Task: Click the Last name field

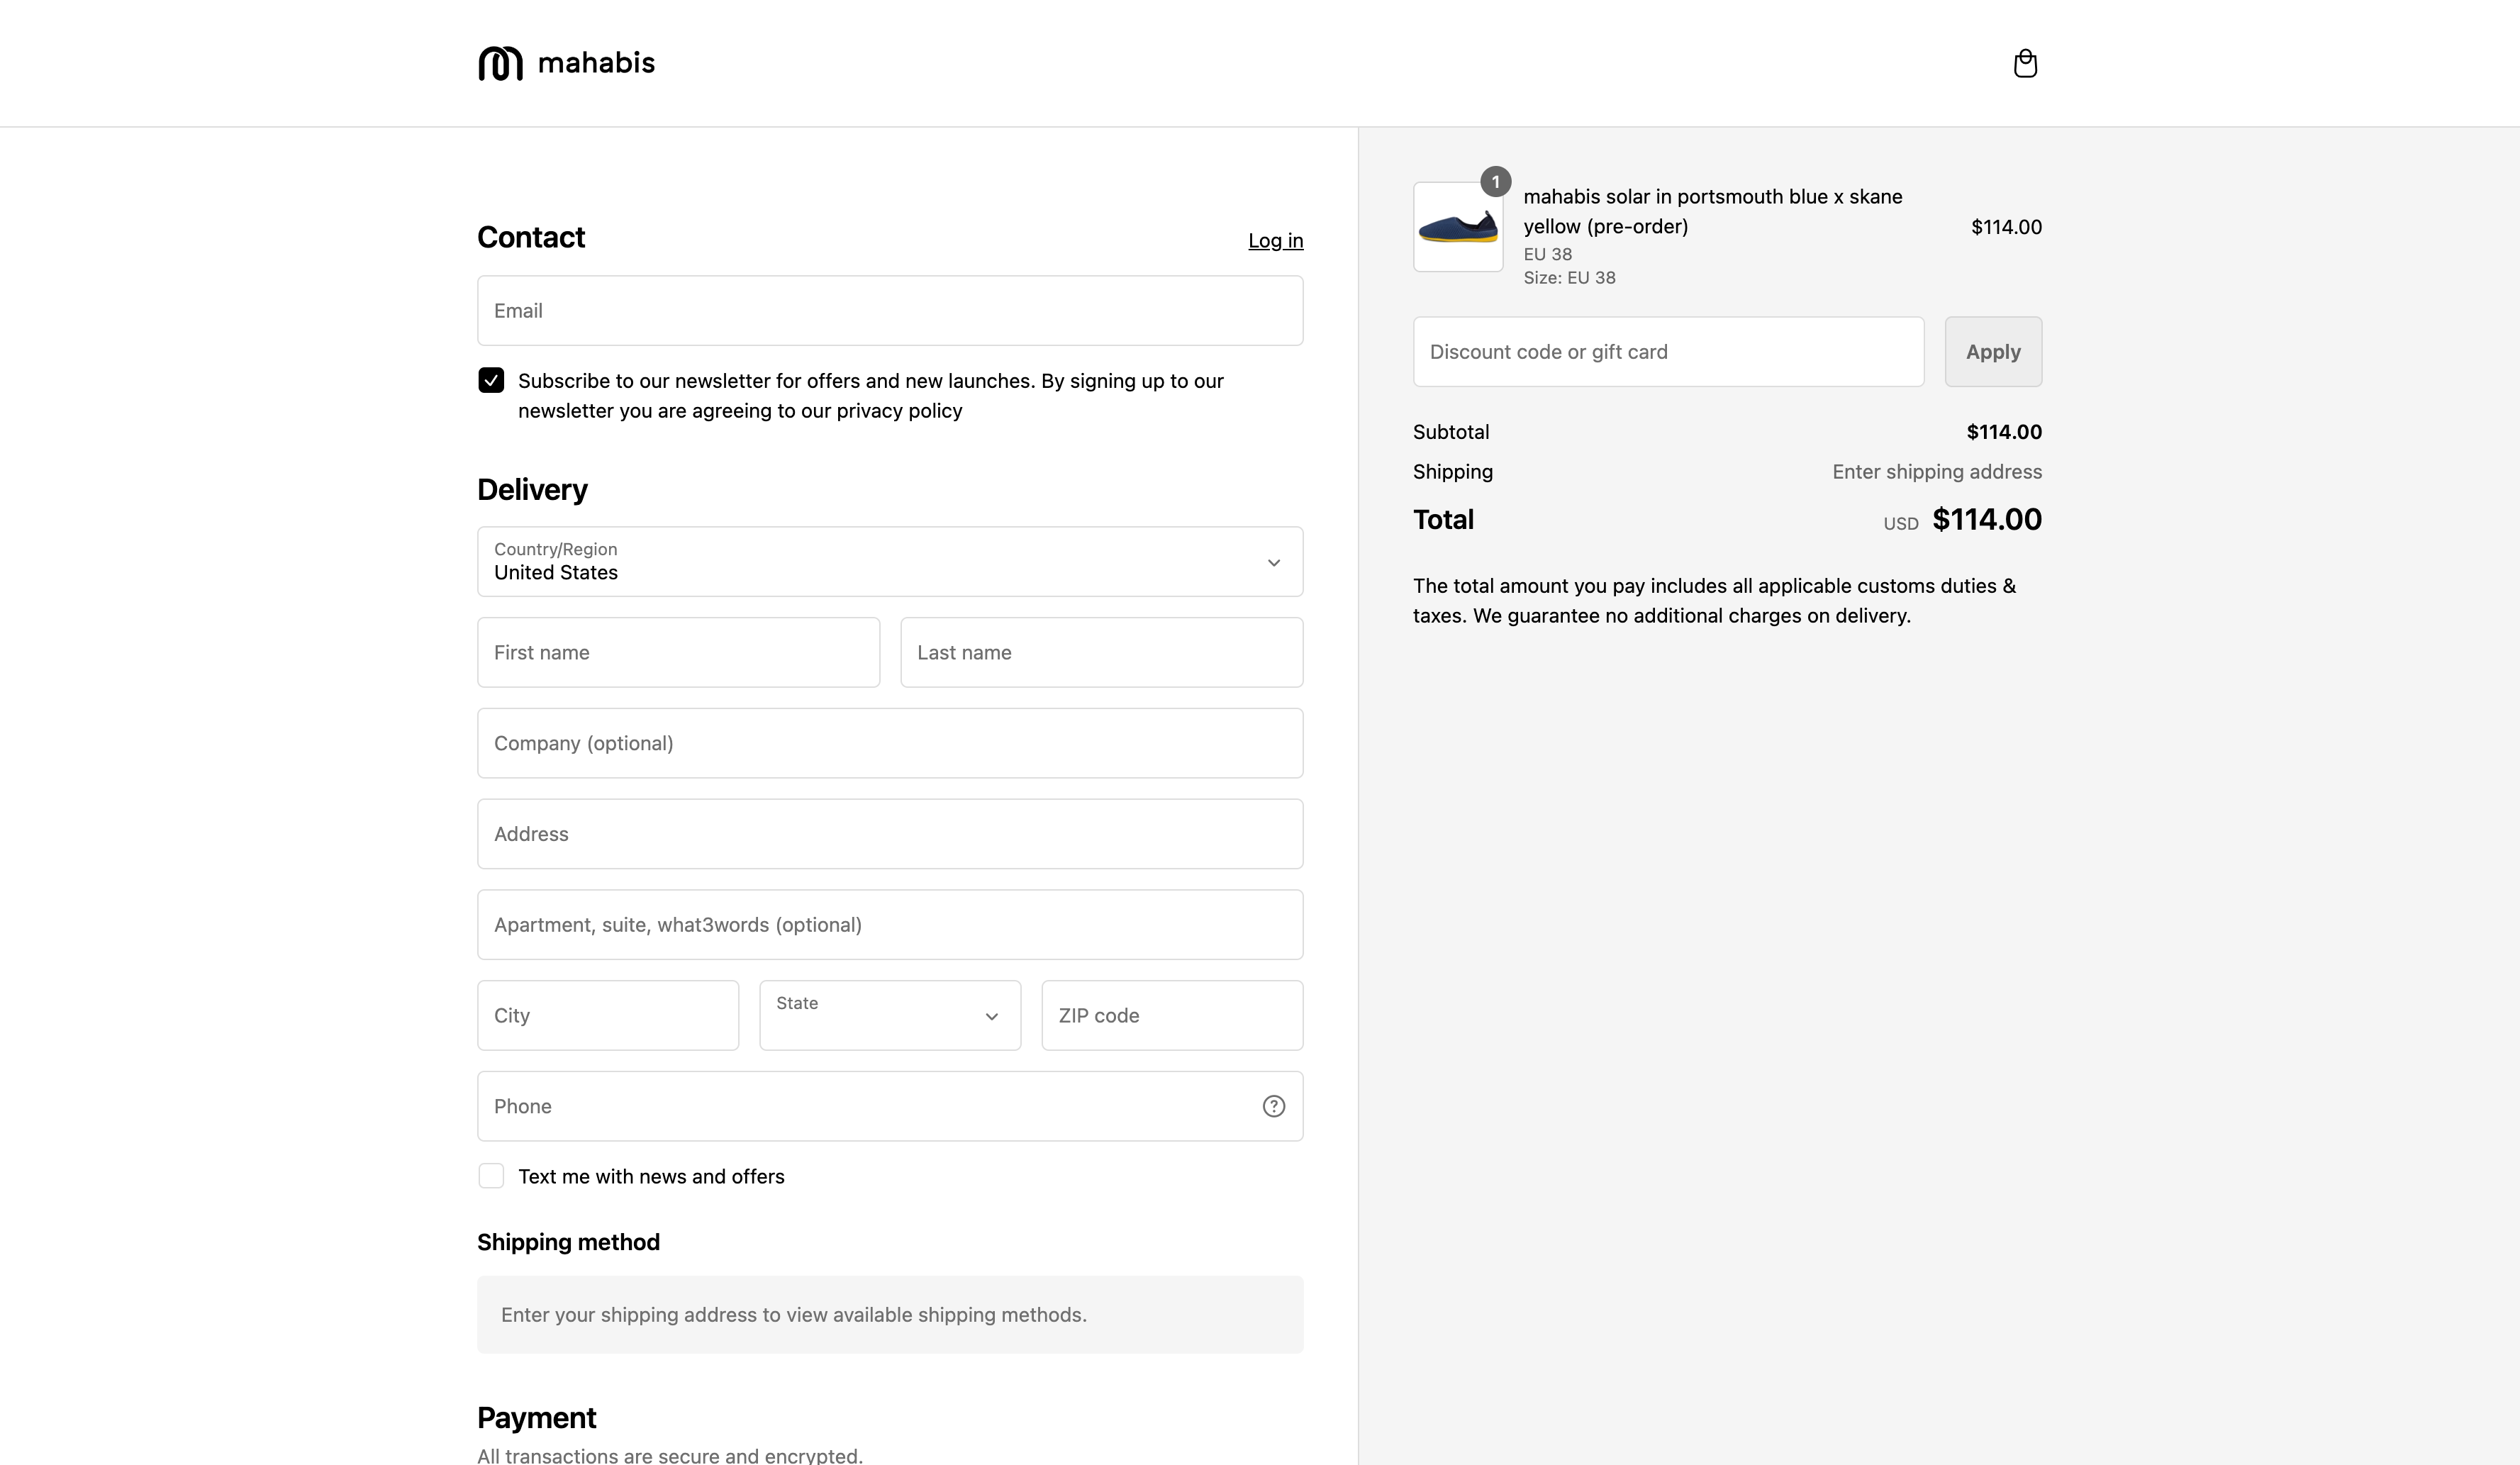Action: (x=1102, y=652)
